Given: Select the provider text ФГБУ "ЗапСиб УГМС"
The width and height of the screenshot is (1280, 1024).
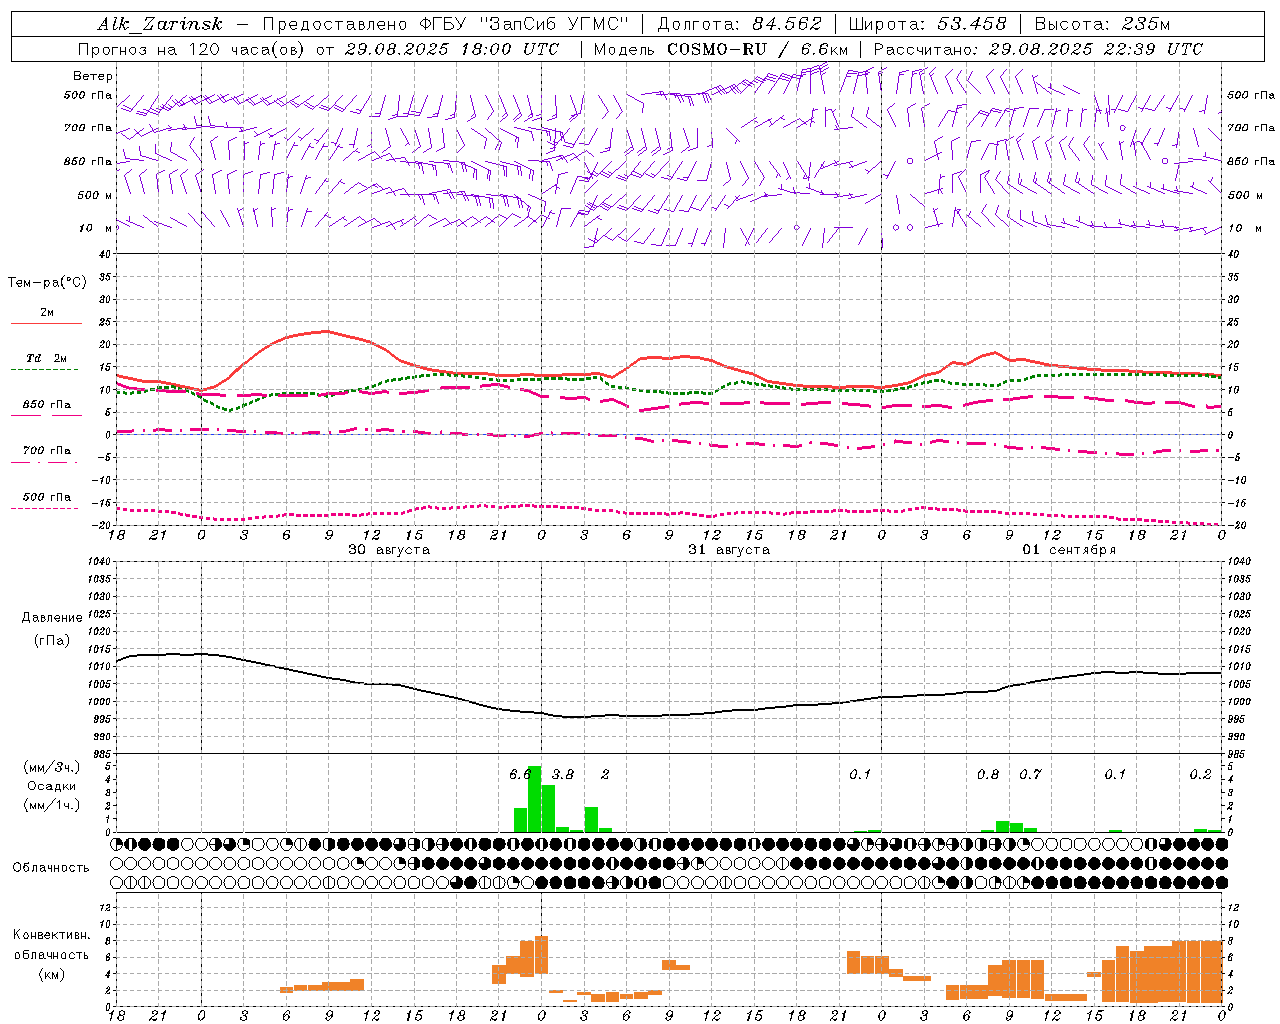Looking at the screenshot, I should point(526,24).
